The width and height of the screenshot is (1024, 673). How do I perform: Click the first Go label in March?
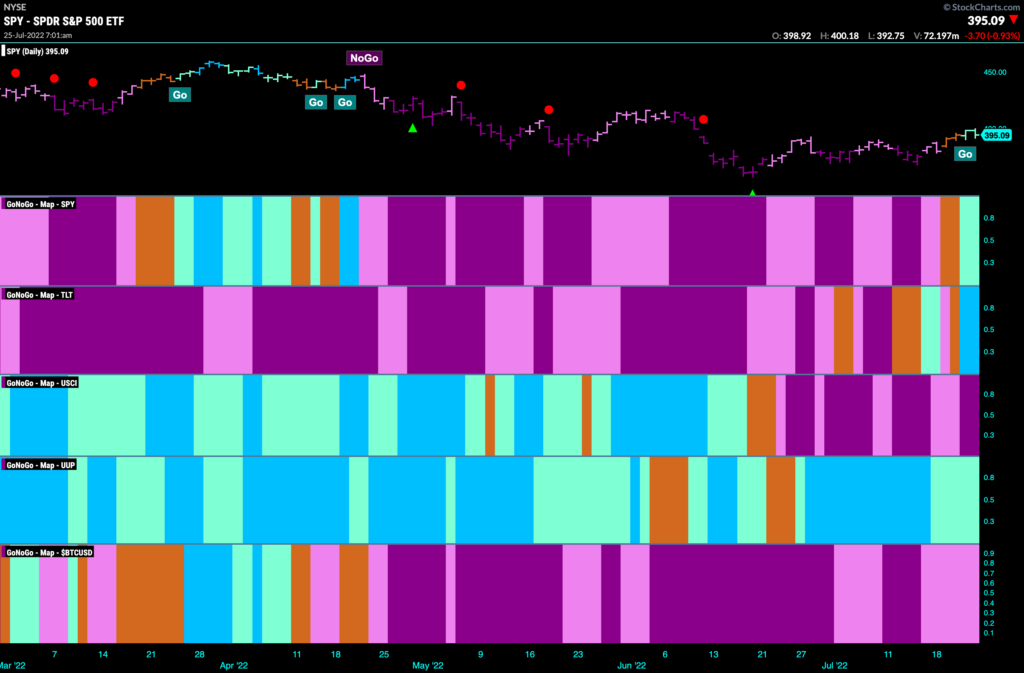[180, 95]
